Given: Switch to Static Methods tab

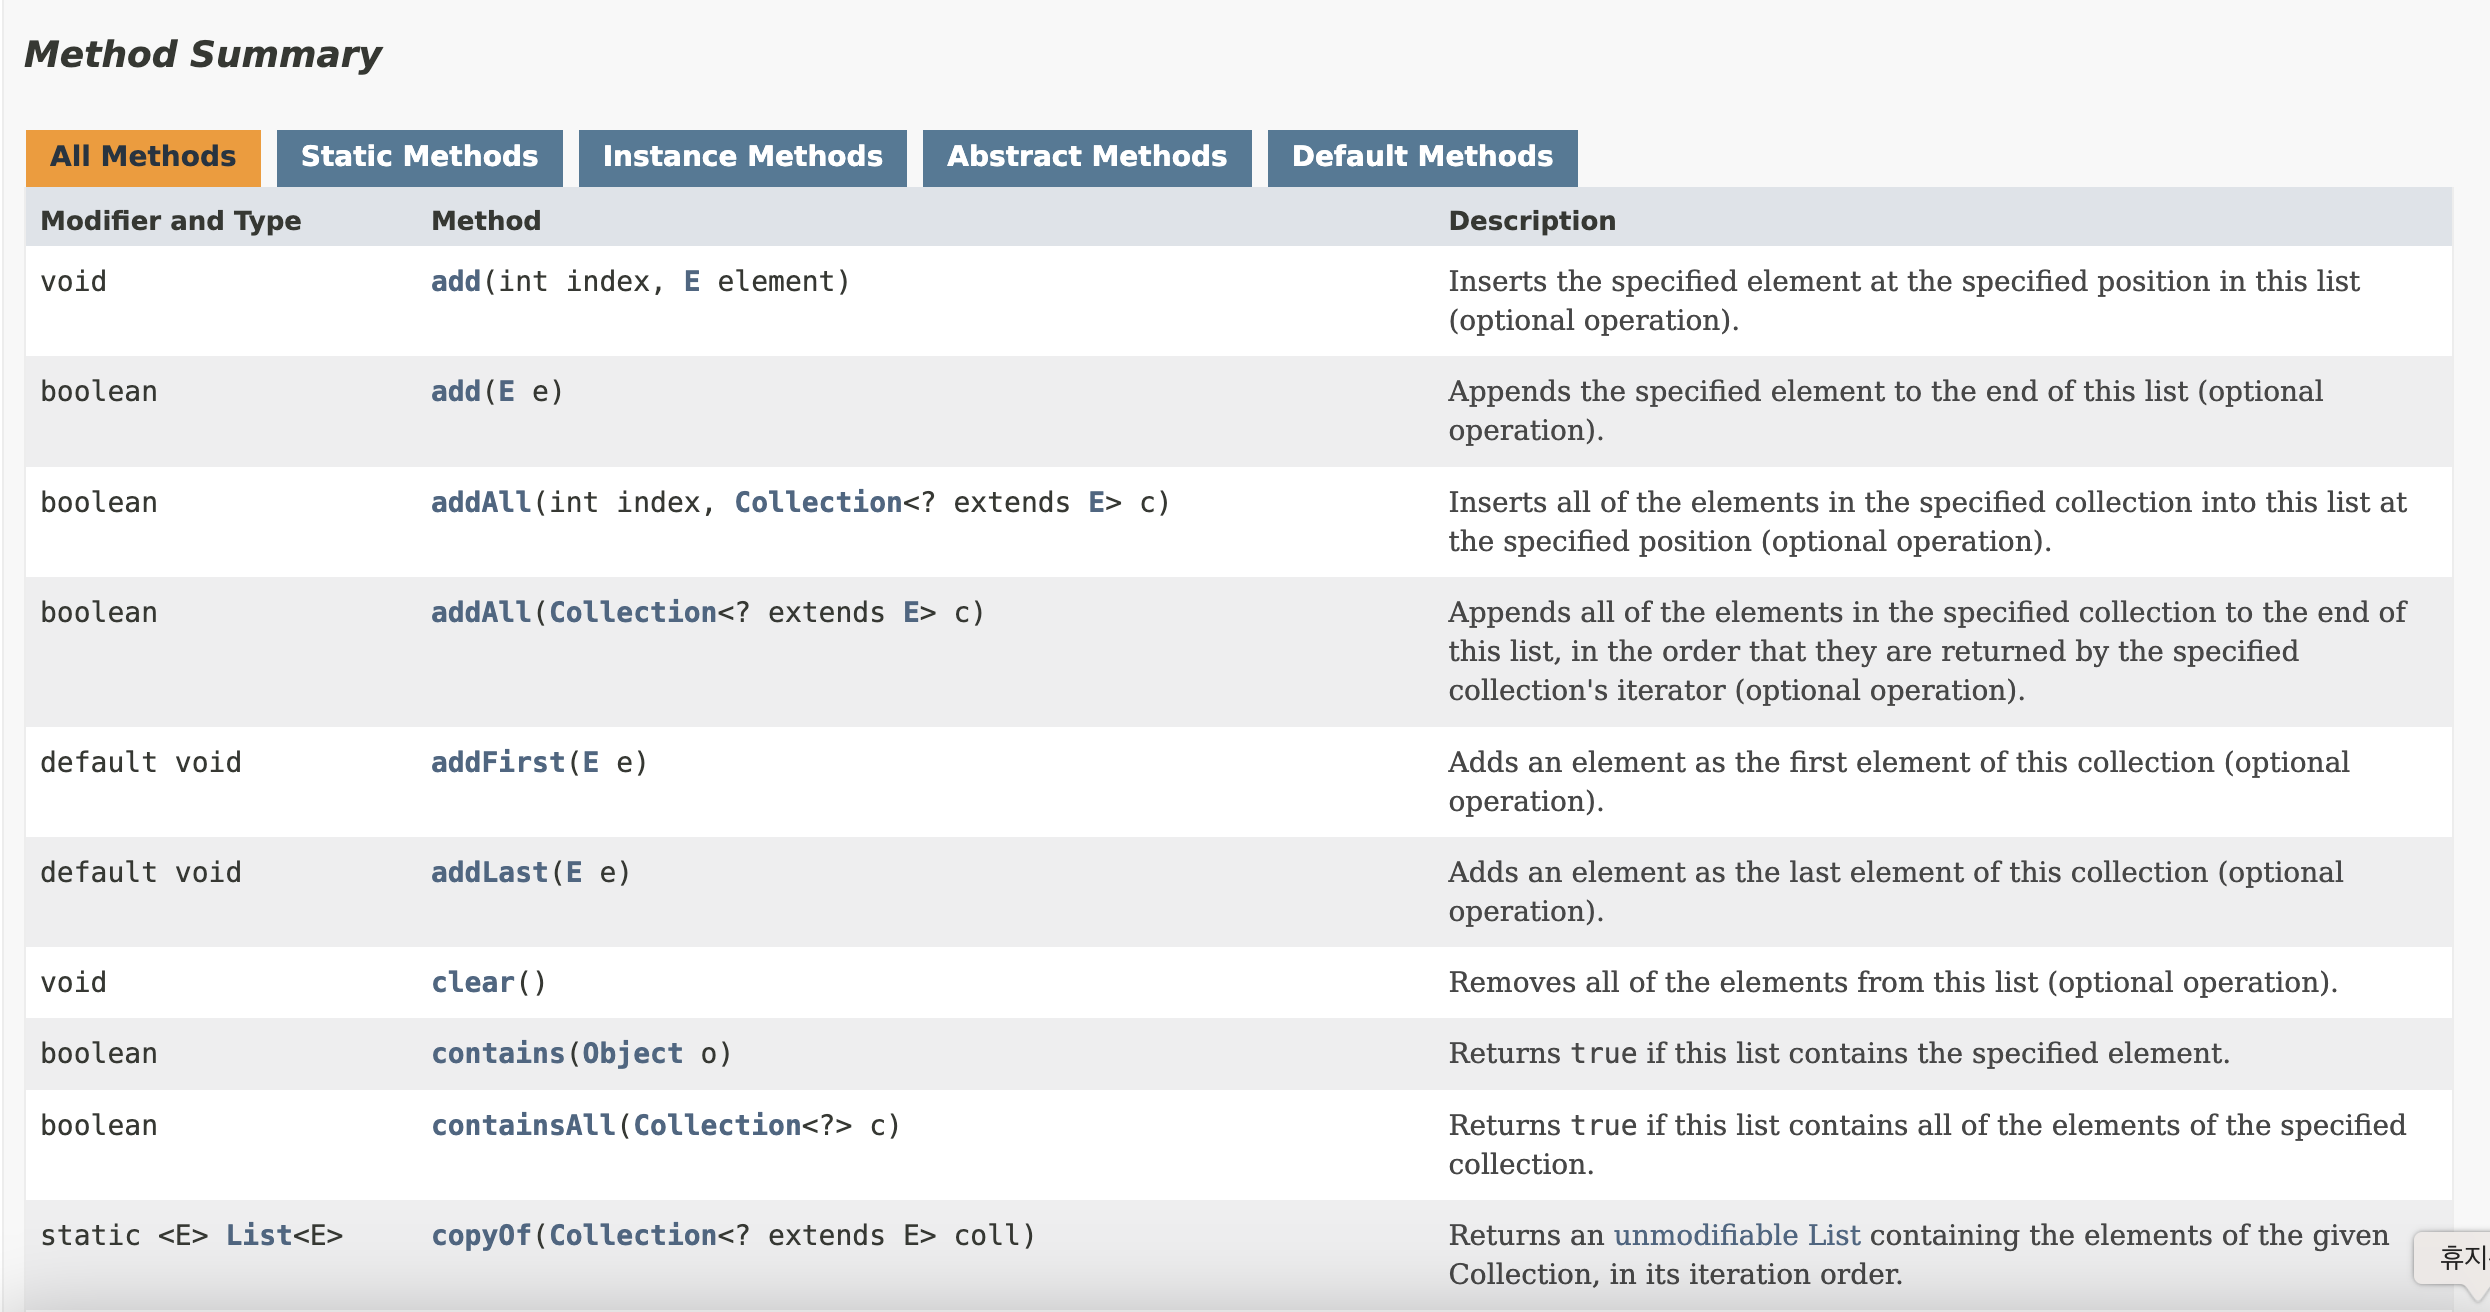Looking at the screenshot, I should click(419, 157).
